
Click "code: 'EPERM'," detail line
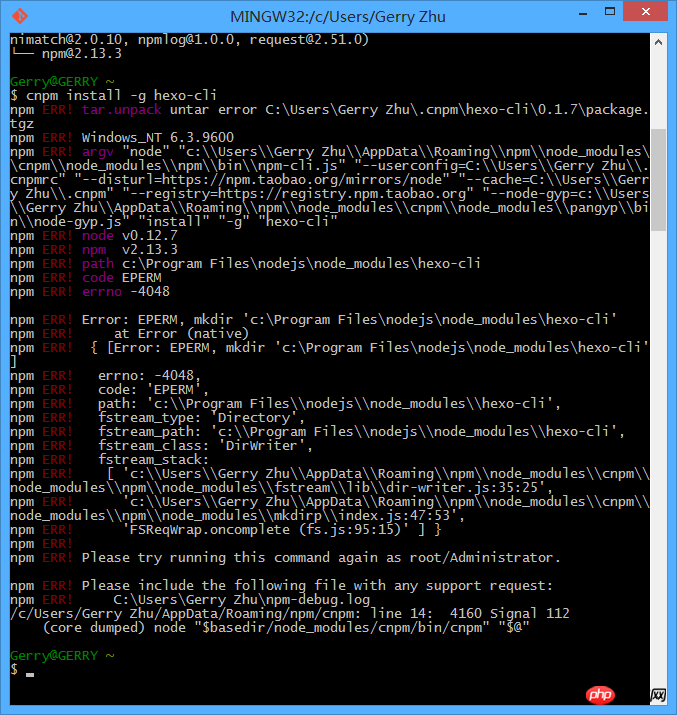click(x=153, y=390)
